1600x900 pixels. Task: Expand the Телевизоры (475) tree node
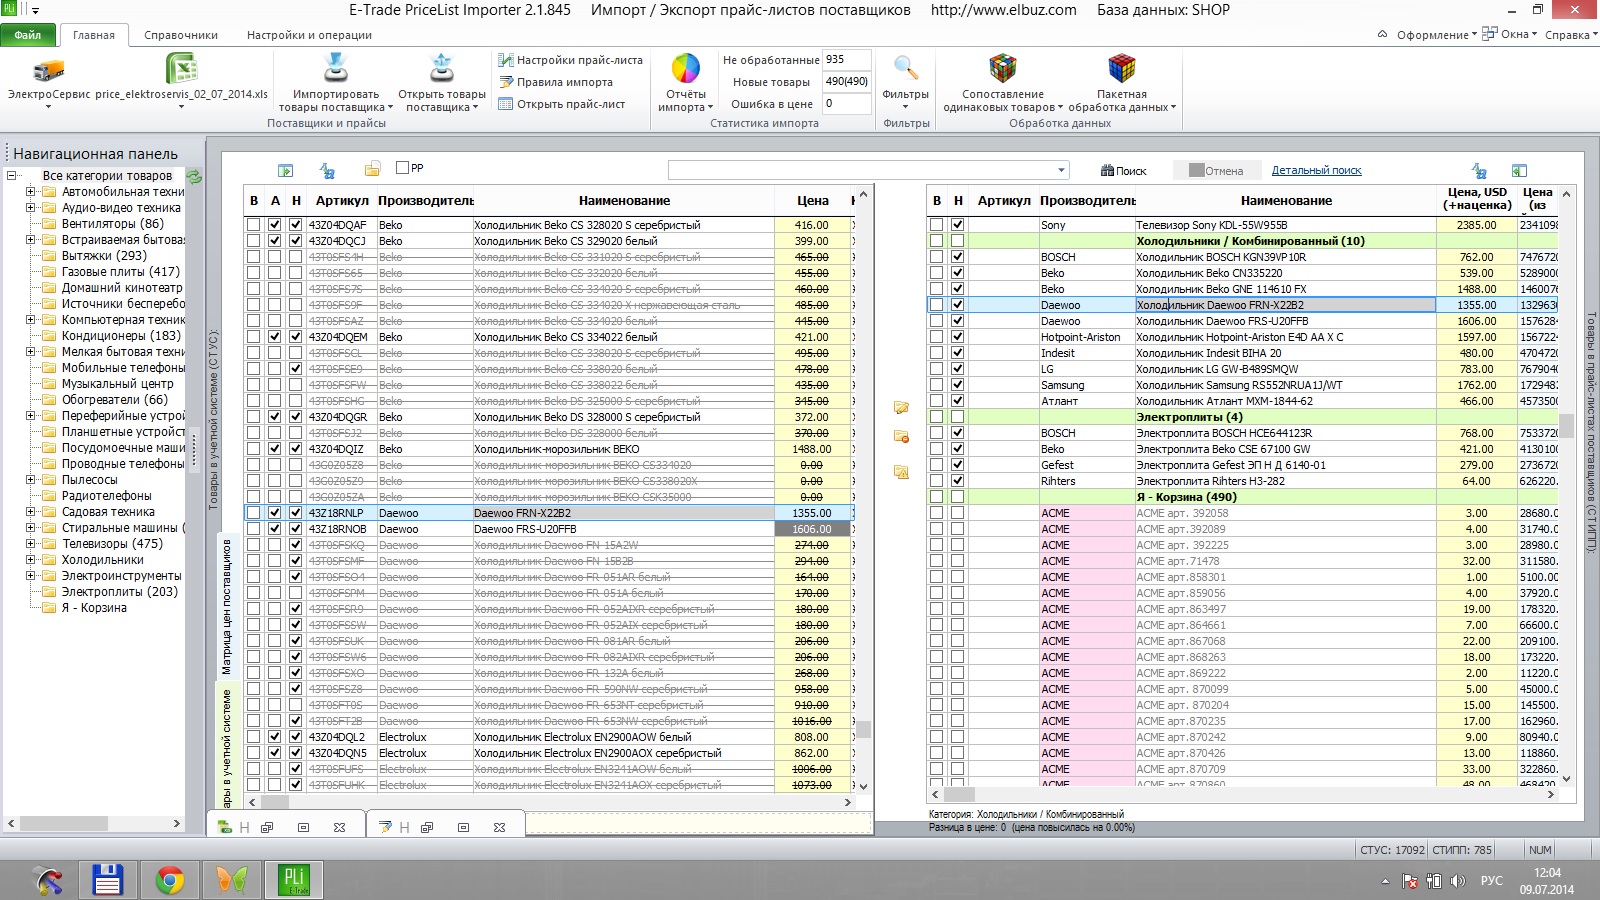[30, 544]
